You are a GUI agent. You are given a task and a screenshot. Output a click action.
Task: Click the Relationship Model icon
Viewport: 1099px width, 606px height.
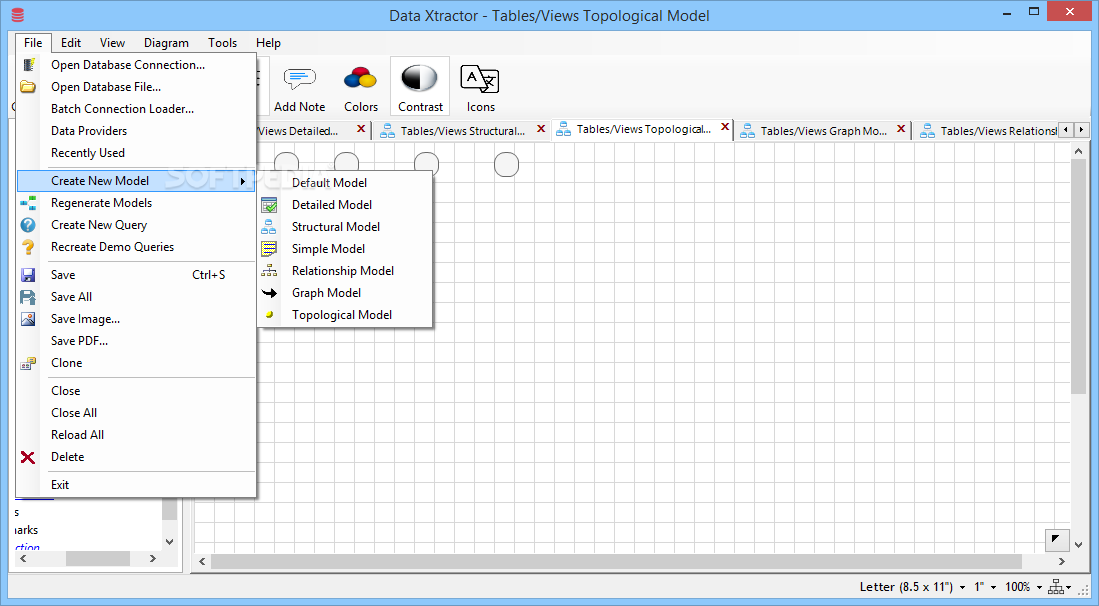(269, 271)
